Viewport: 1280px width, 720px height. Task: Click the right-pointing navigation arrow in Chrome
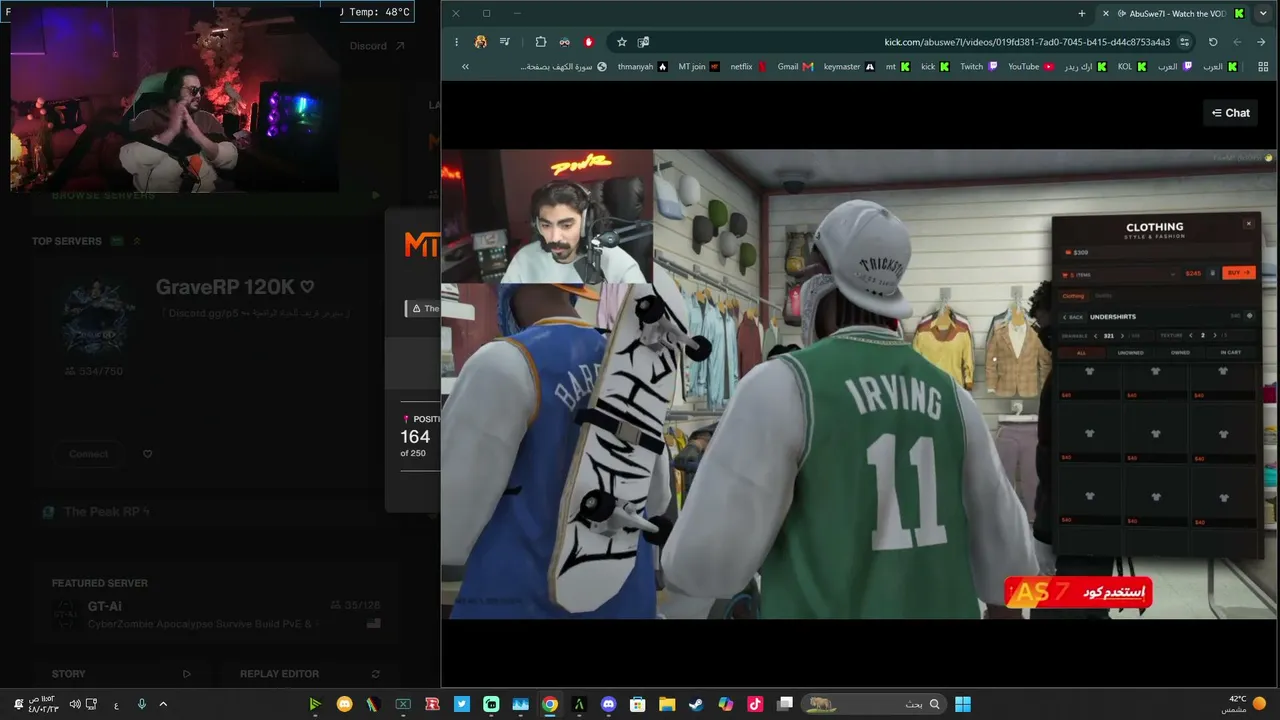click(1261, 42)
